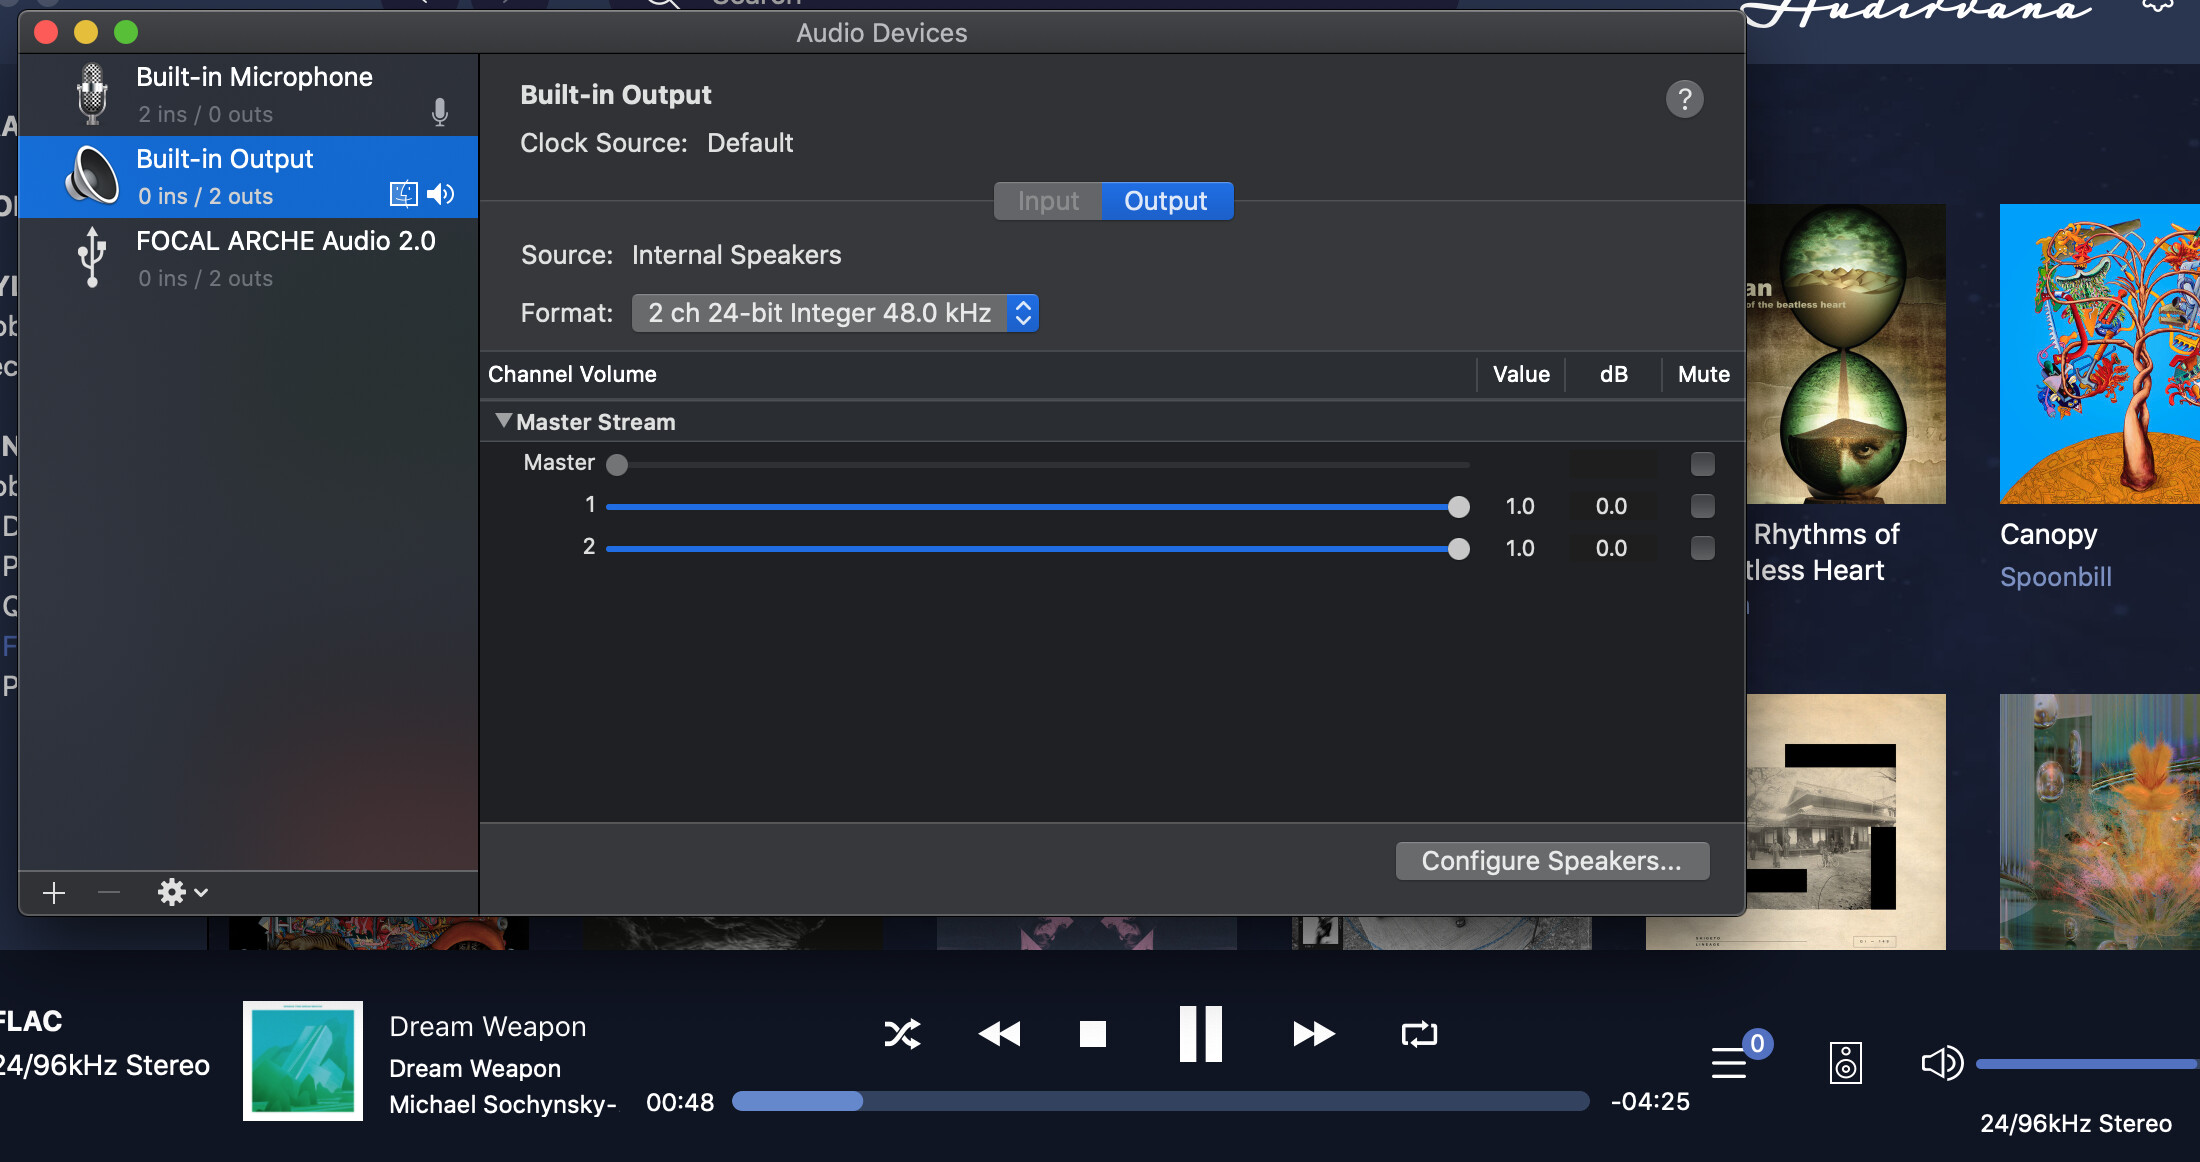
Task: Collapse the Master Stream section
Action: click(505, 421)
